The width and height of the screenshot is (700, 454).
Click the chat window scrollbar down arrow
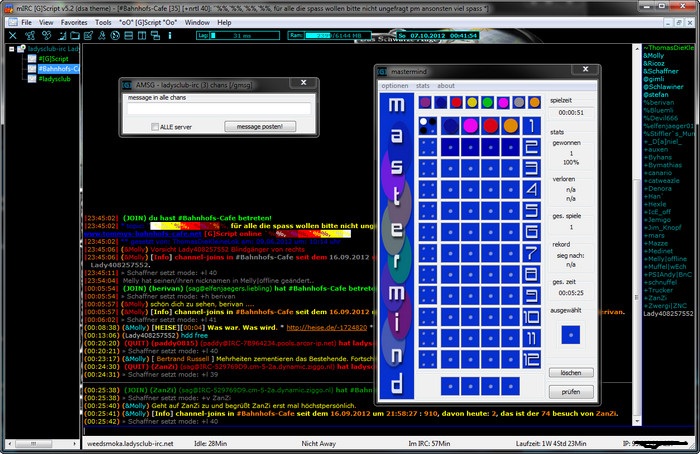[x=637, y=421]
